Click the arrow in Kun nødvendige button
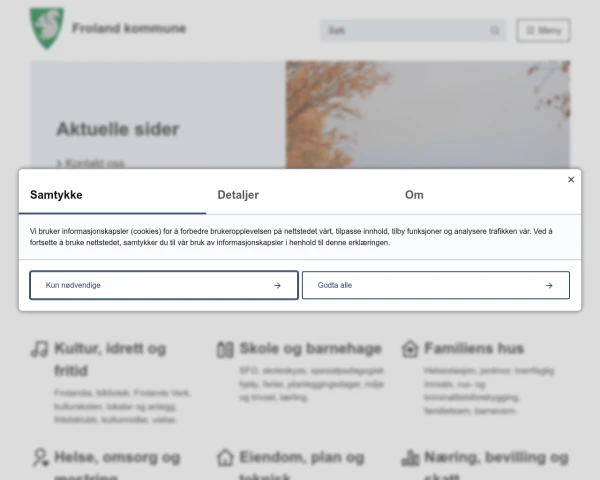This screenshot has width=600, height=480. click(277, 286)
